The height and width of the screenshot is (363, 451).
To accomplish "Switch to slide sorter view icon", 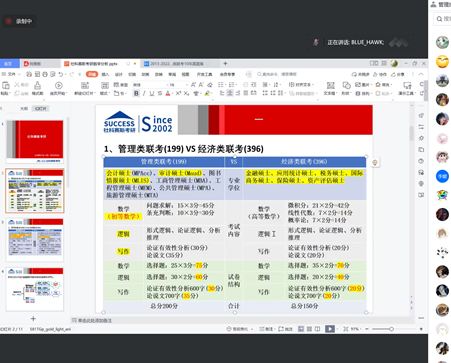I will click(309, 329).
